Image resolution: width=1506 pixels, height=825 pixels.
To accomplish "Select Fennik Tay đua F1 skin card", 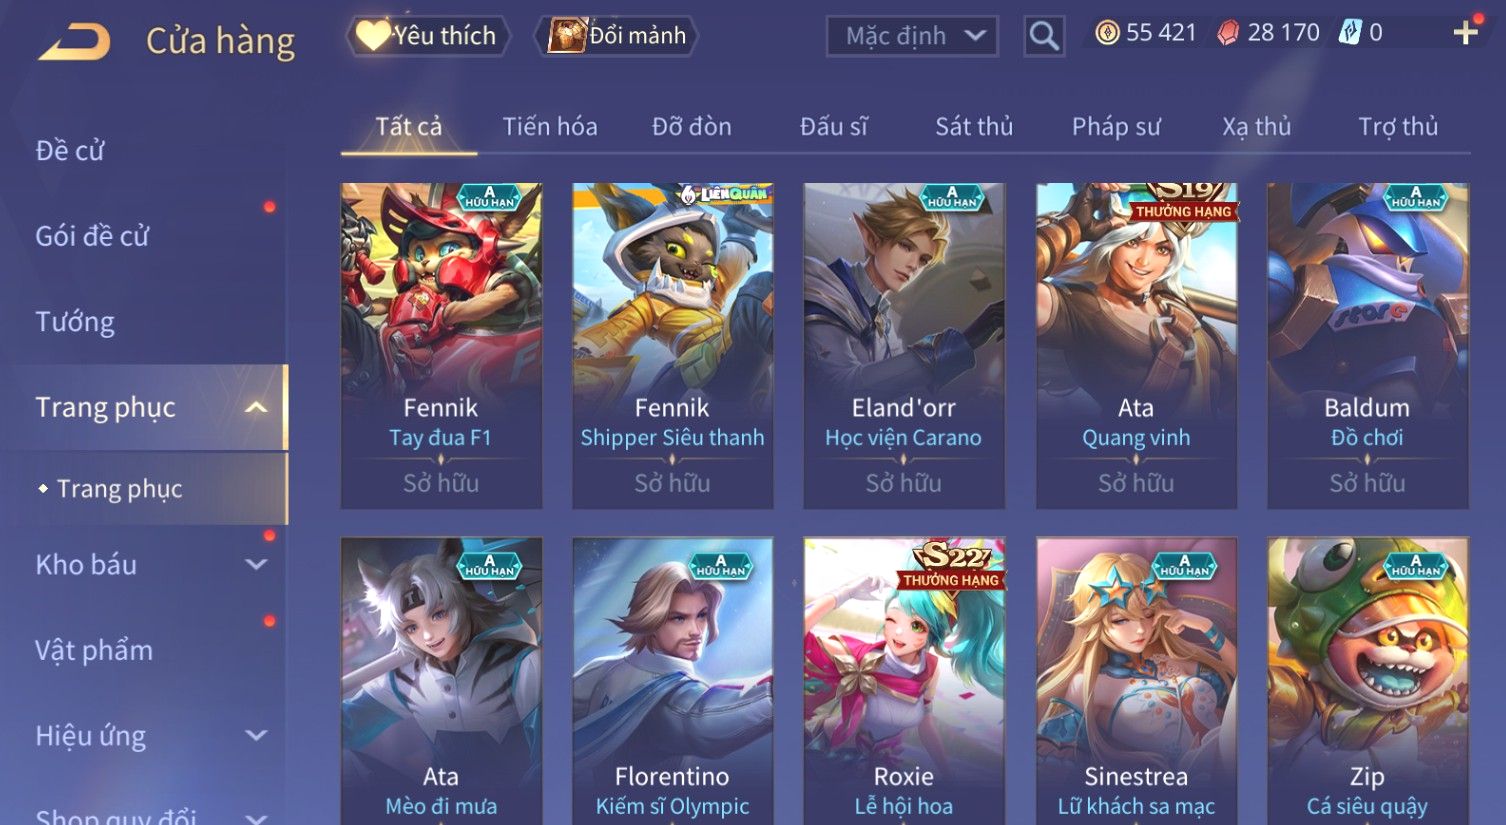I will (x=441, y=346).
